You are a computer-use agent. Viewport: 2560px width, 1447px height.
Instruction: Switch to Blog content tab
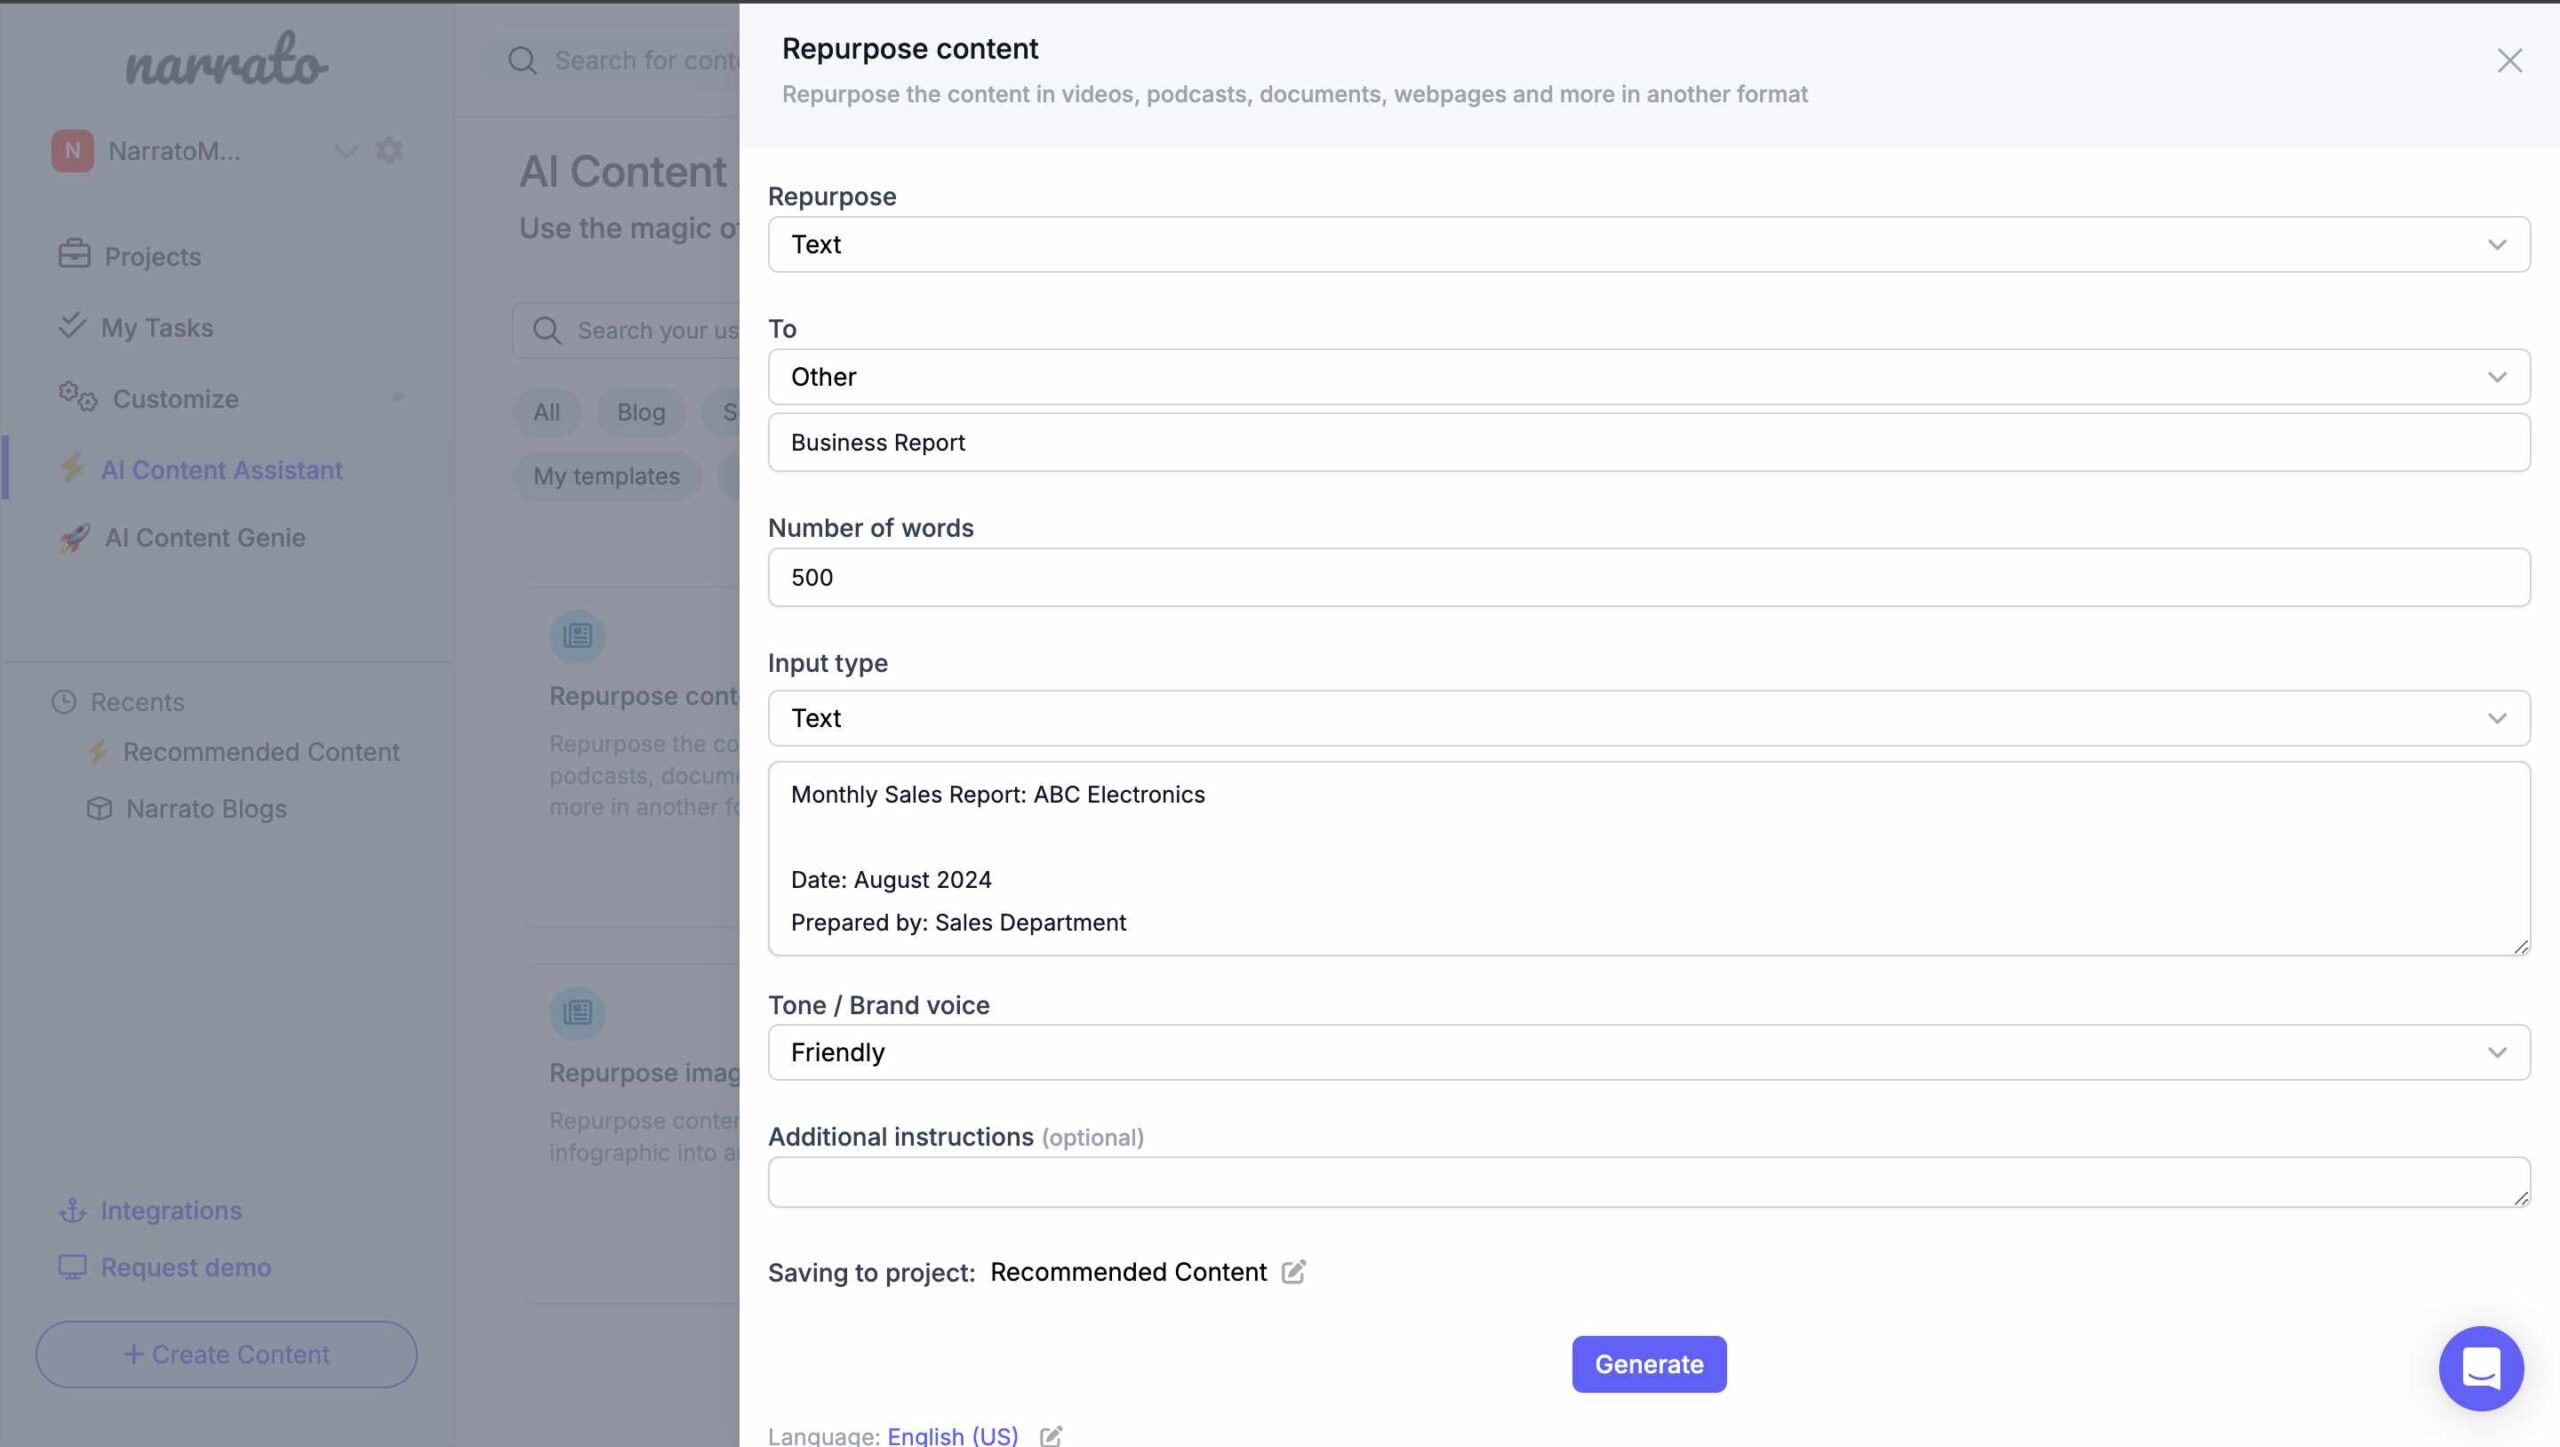[640, 411]
